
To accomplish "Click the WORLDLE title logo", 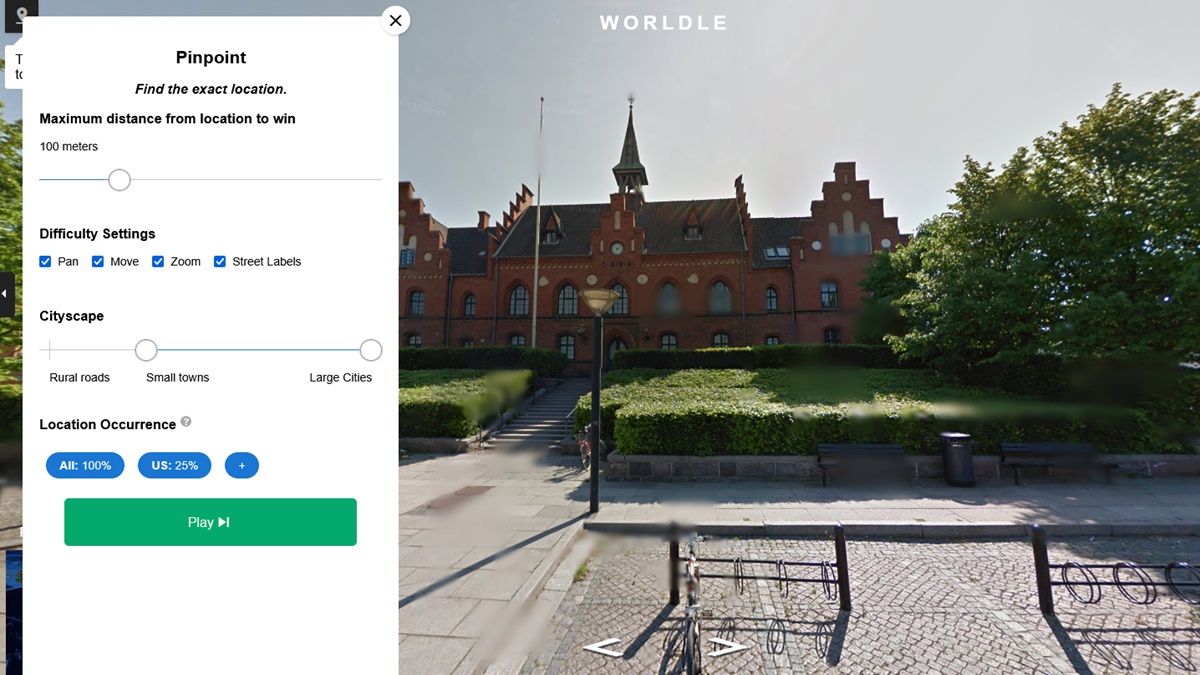I will (x=664, y=23).
